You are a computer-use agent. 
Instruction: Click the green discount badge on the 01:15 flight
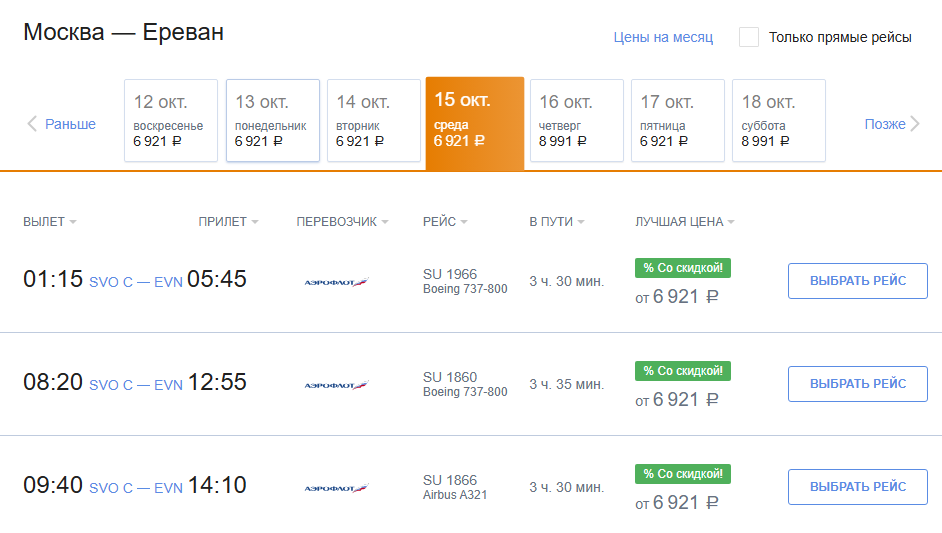click(x=682, y=268)
